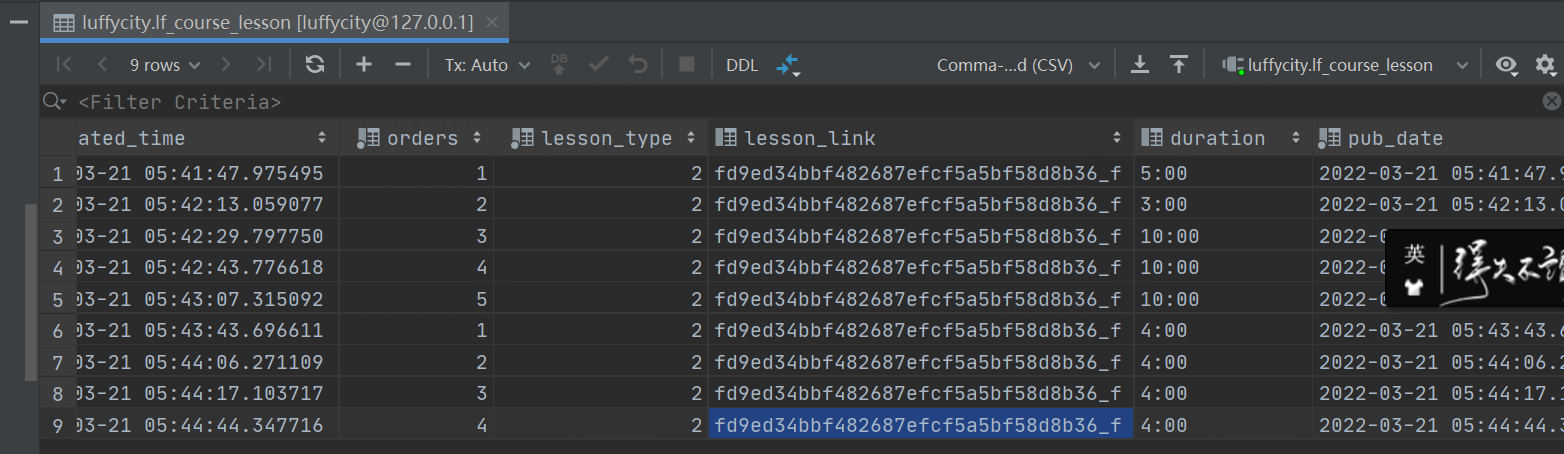Screen dimensions: 1564x454
Task: Expand the 9 rows page size dropdown
Action: 164,65
